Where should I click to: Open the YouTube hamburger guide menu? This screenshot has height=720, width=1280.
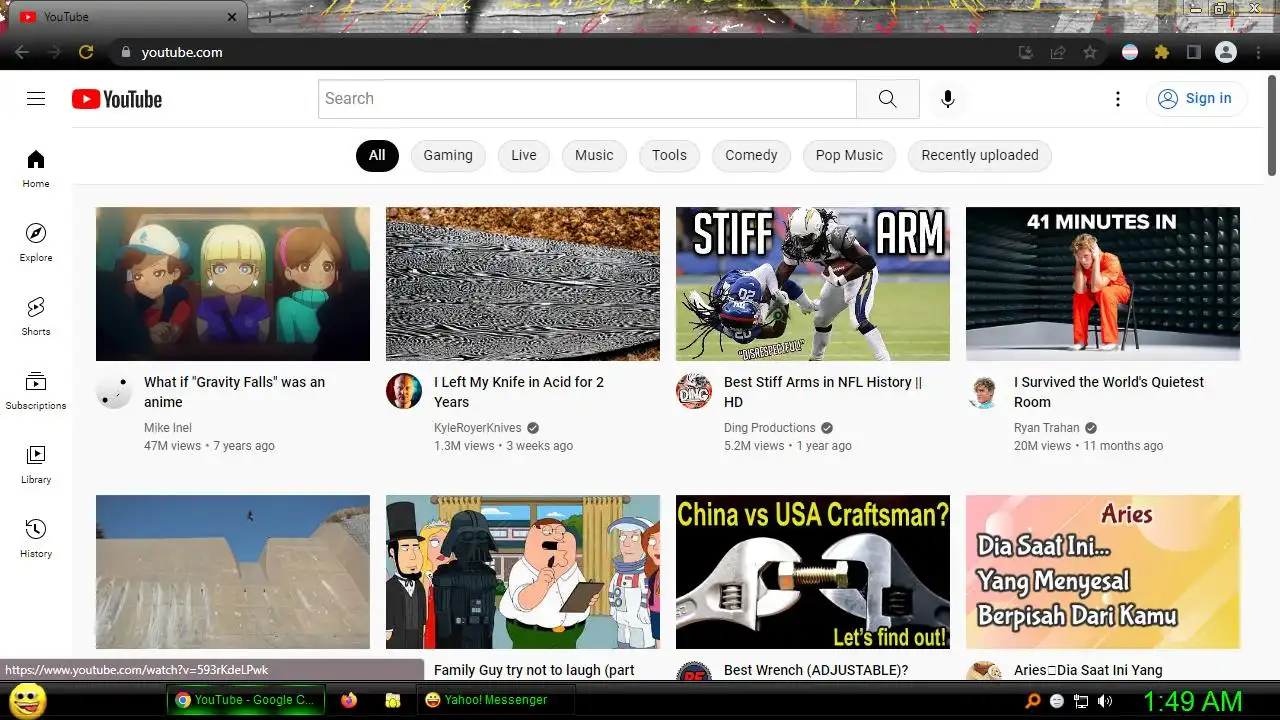(x=36, y=98)
